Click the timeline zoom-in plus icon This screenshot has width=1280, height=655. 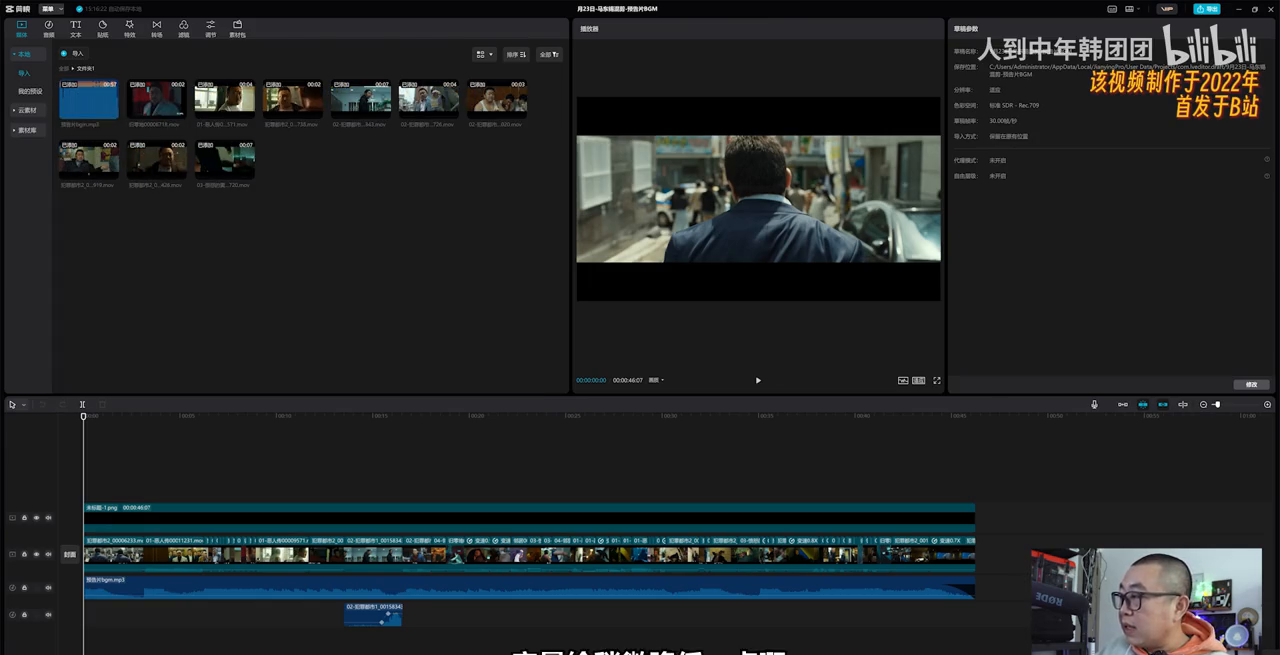[1268, 405]
